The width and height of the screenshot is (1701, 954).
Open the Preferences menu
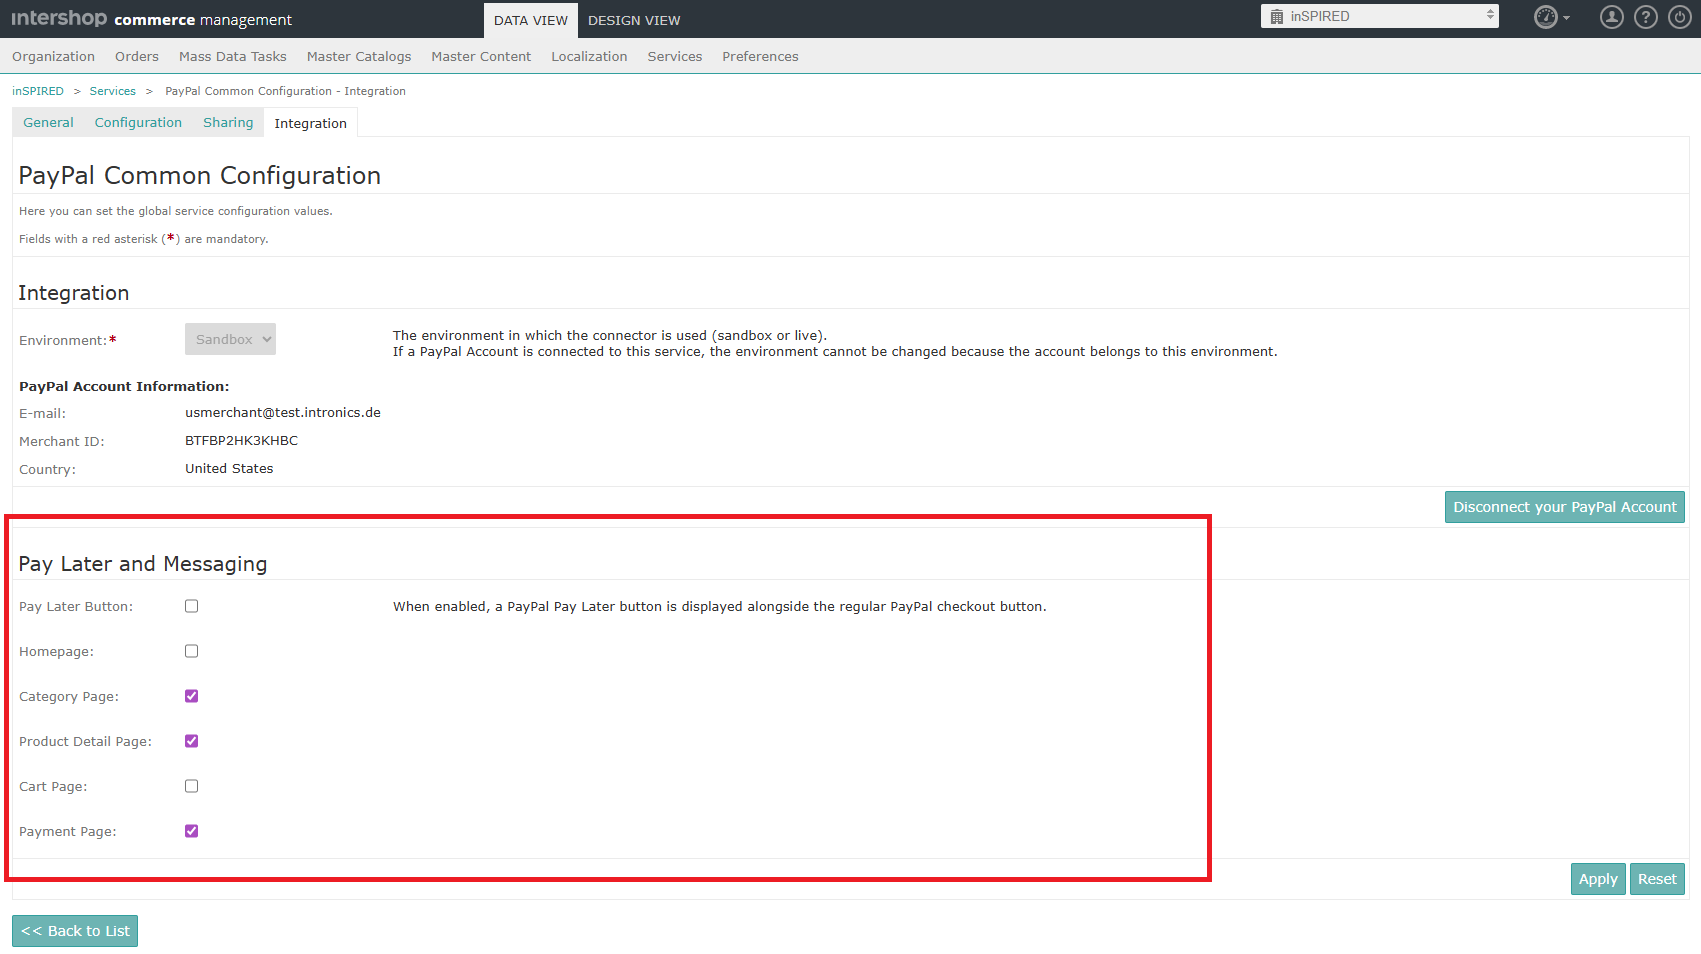click(x=760, y=56)
